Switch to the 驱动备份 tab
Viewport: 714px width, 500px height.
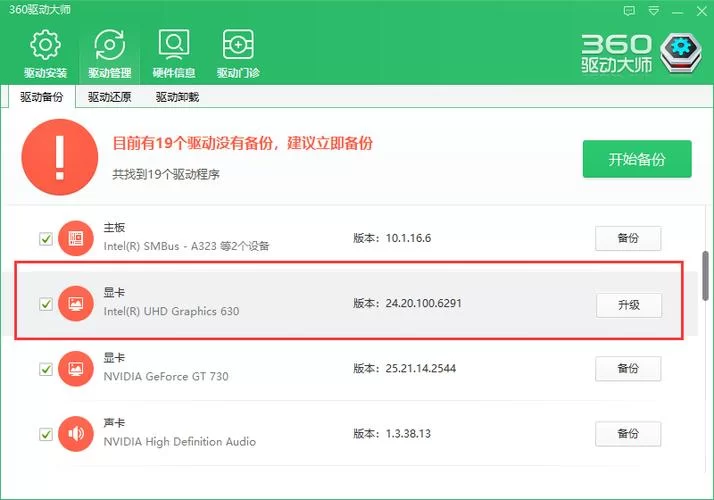(41, 97)
